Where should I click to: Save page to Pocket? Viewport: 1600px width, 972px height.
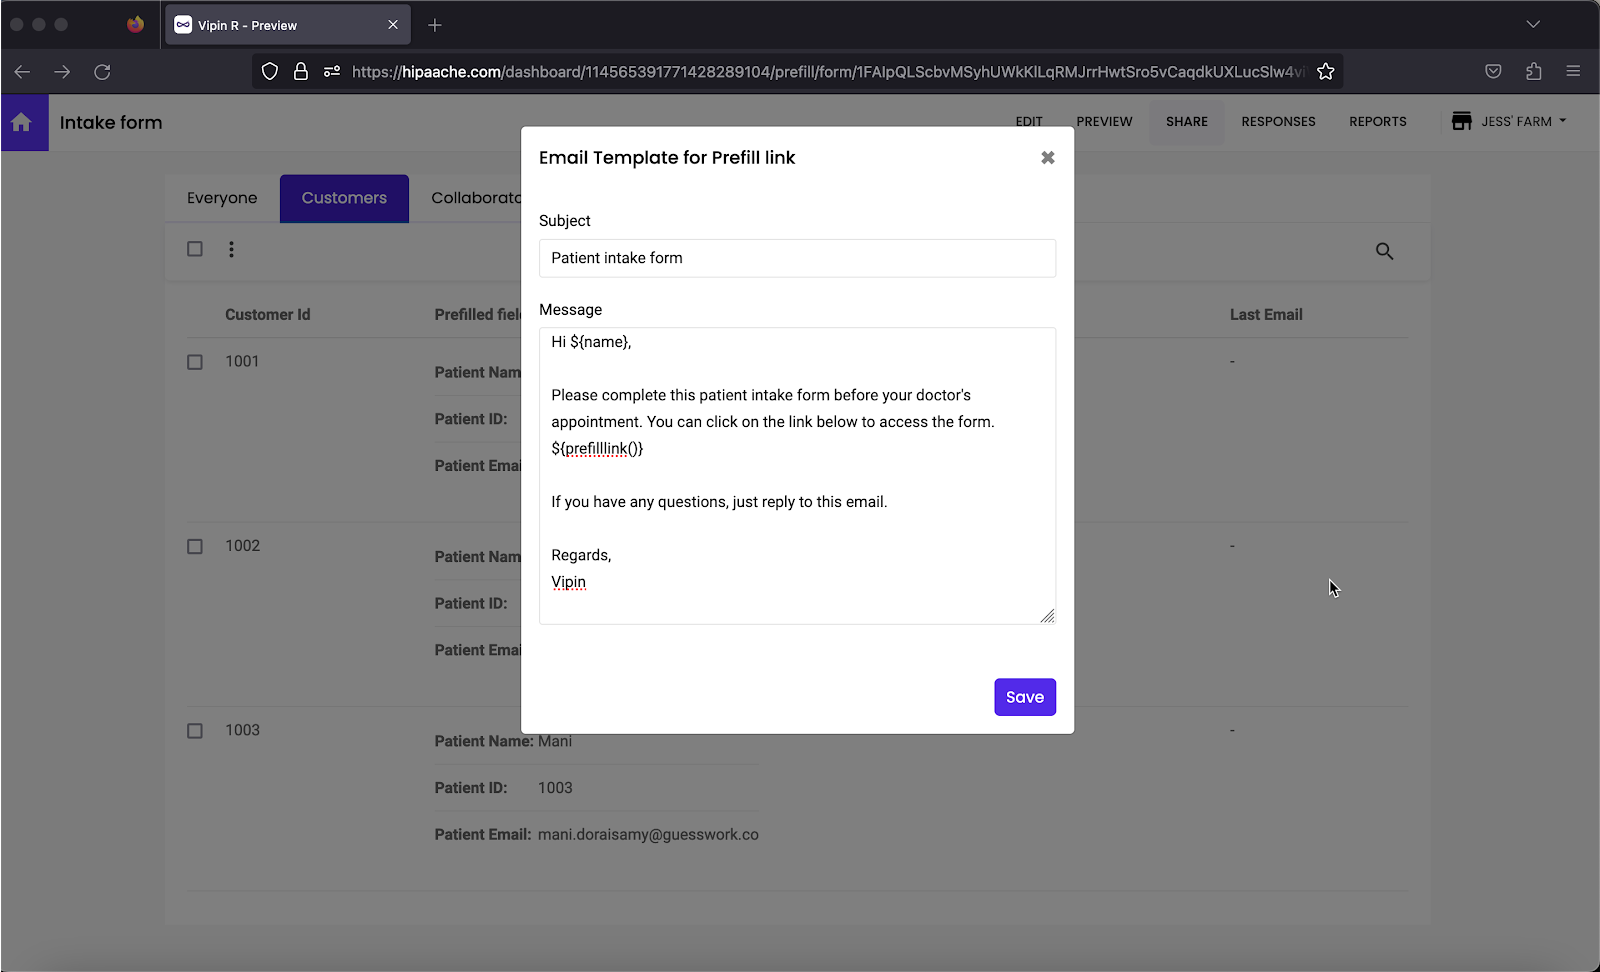1493,71
